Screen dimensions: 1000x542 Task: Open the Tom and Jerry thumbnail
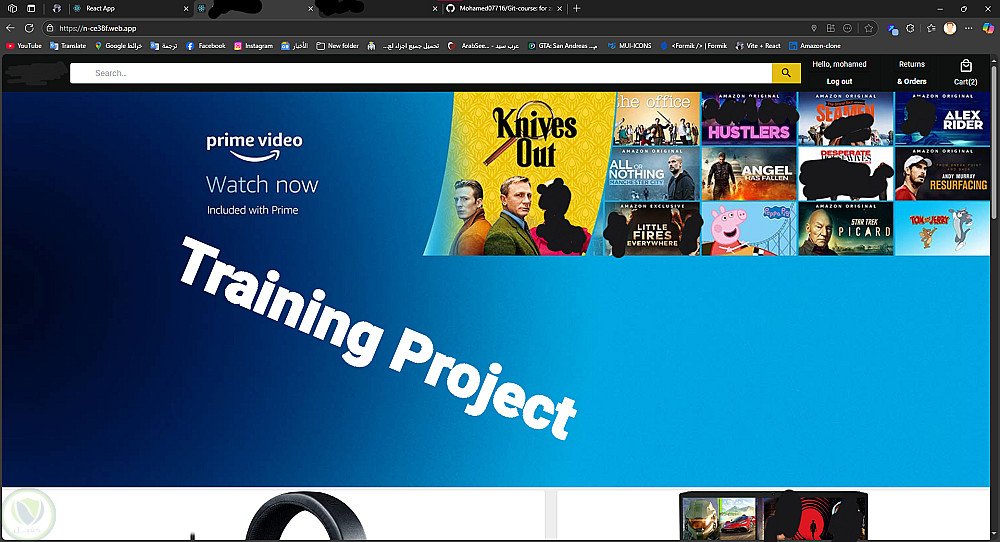pos(942,229)
